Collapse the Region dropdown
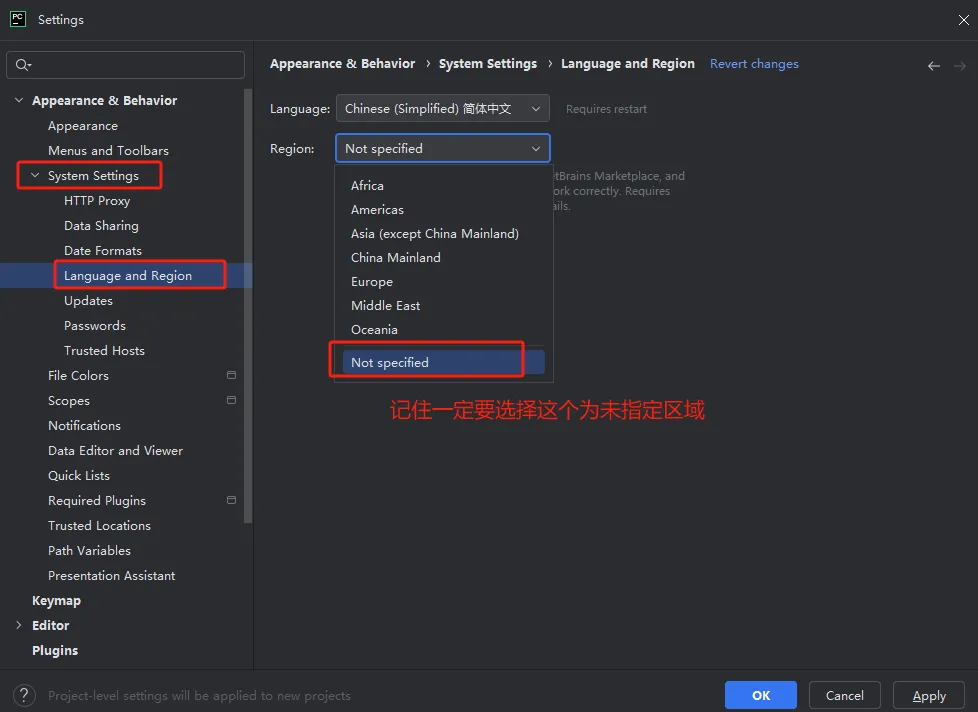 [536, 149]
